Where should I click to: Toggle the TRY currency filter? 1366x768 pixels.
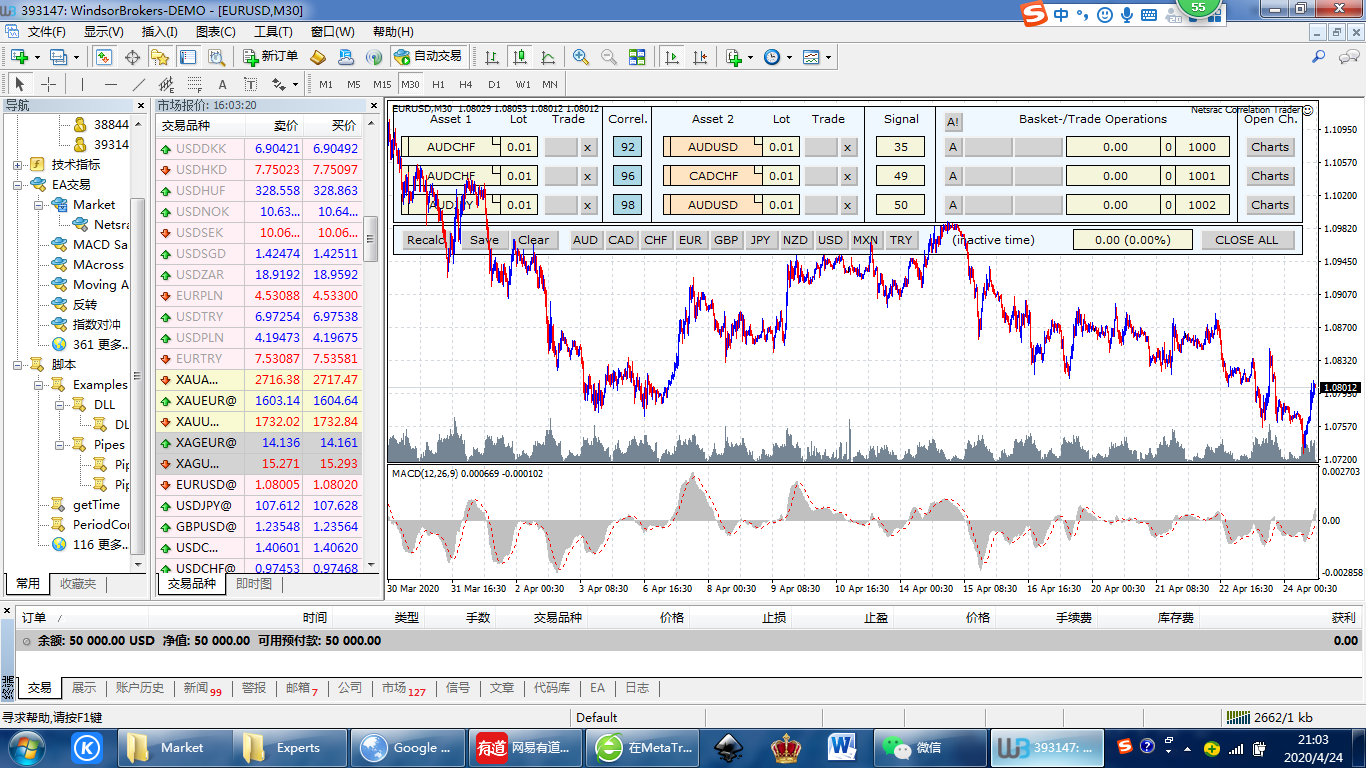tap(901, 240)
